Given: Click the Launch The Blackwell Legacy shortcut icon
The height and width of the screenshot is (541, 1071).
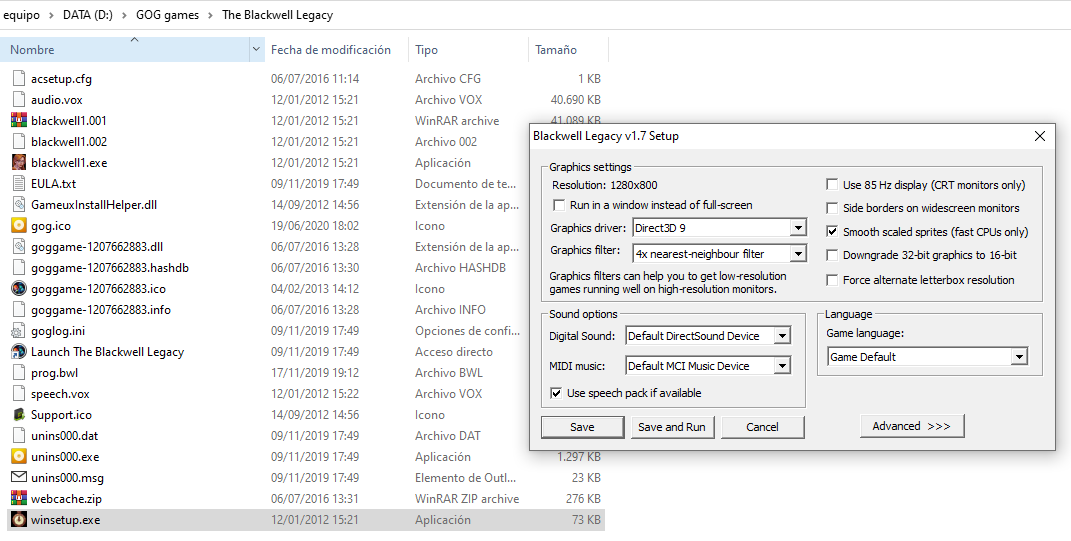Looking at the screenshot, I should (18, 352).
